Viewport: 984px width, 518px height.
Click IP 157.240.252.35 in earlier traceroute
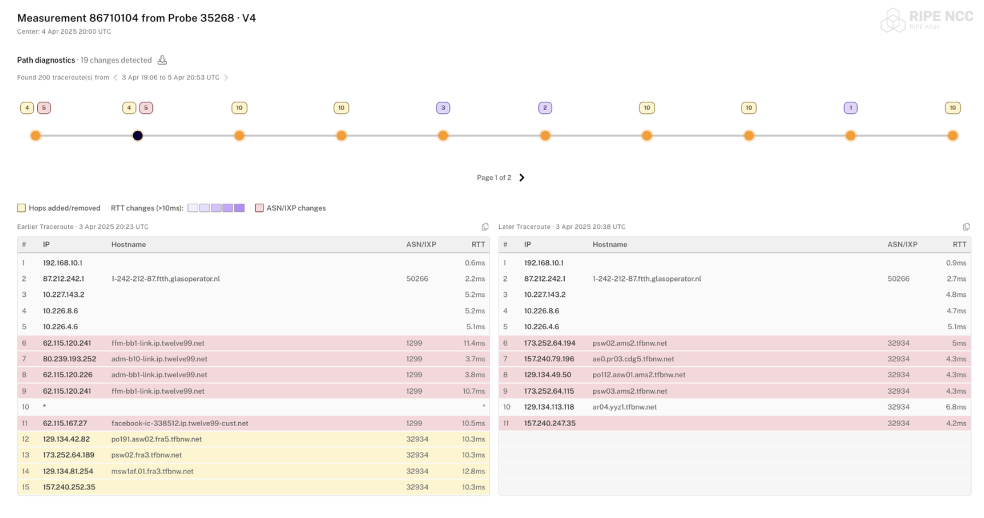click(x=69, y=487)
